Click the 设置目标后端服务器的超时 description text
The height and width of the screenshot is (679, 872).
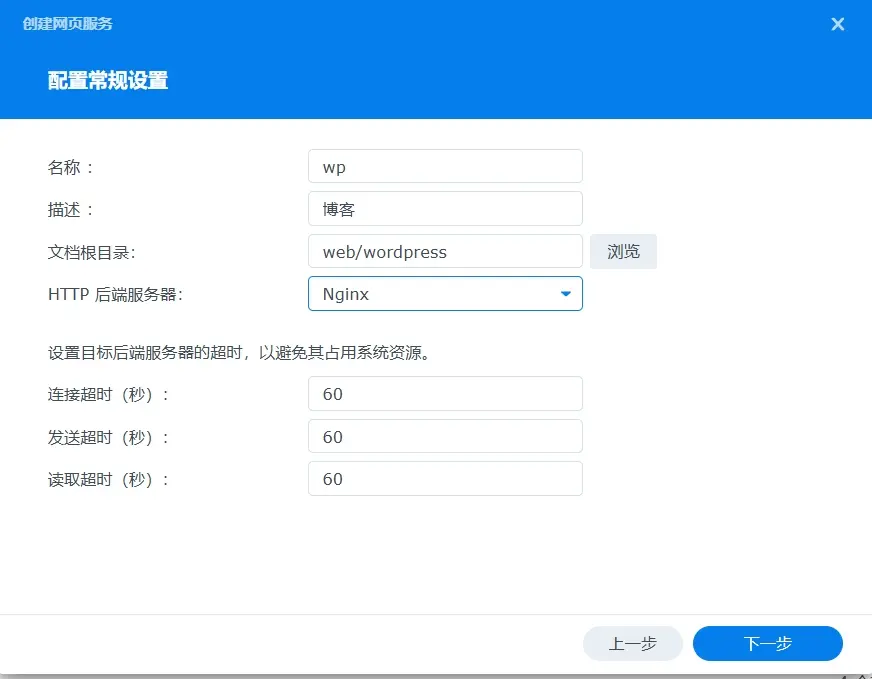pyautogui.click(x=239, y=353)
